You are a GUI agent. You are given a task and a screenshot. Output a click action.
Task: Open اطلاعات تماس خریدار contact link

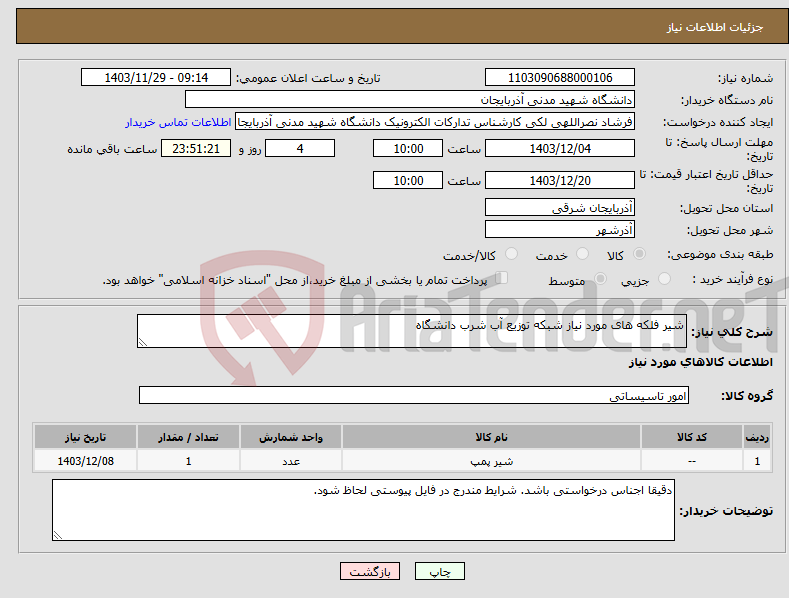[x=178, y=122]
